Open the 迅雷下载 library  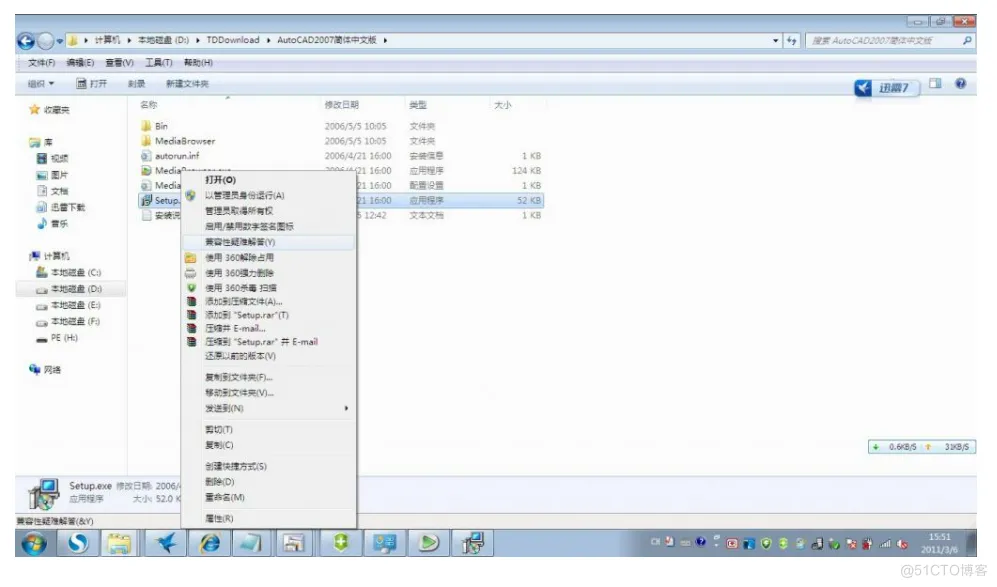[60, 207]
